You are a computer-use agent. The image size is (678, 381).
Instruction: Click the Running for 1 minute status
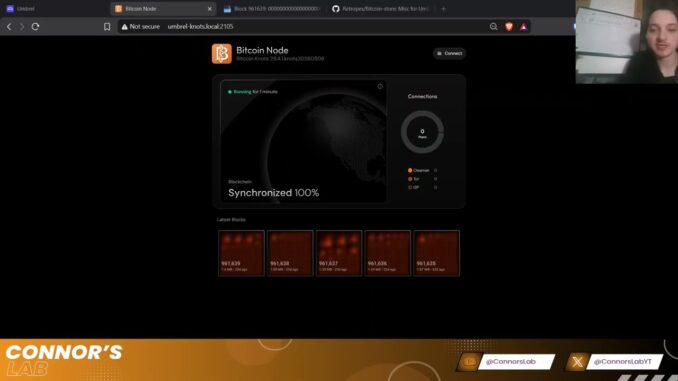point(253,92)
